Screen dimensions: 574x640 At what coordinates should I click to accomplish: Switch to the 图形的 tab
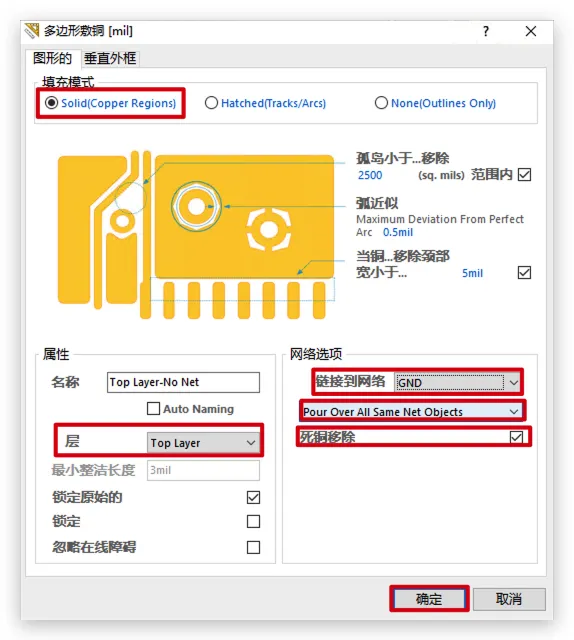point(53,58)
